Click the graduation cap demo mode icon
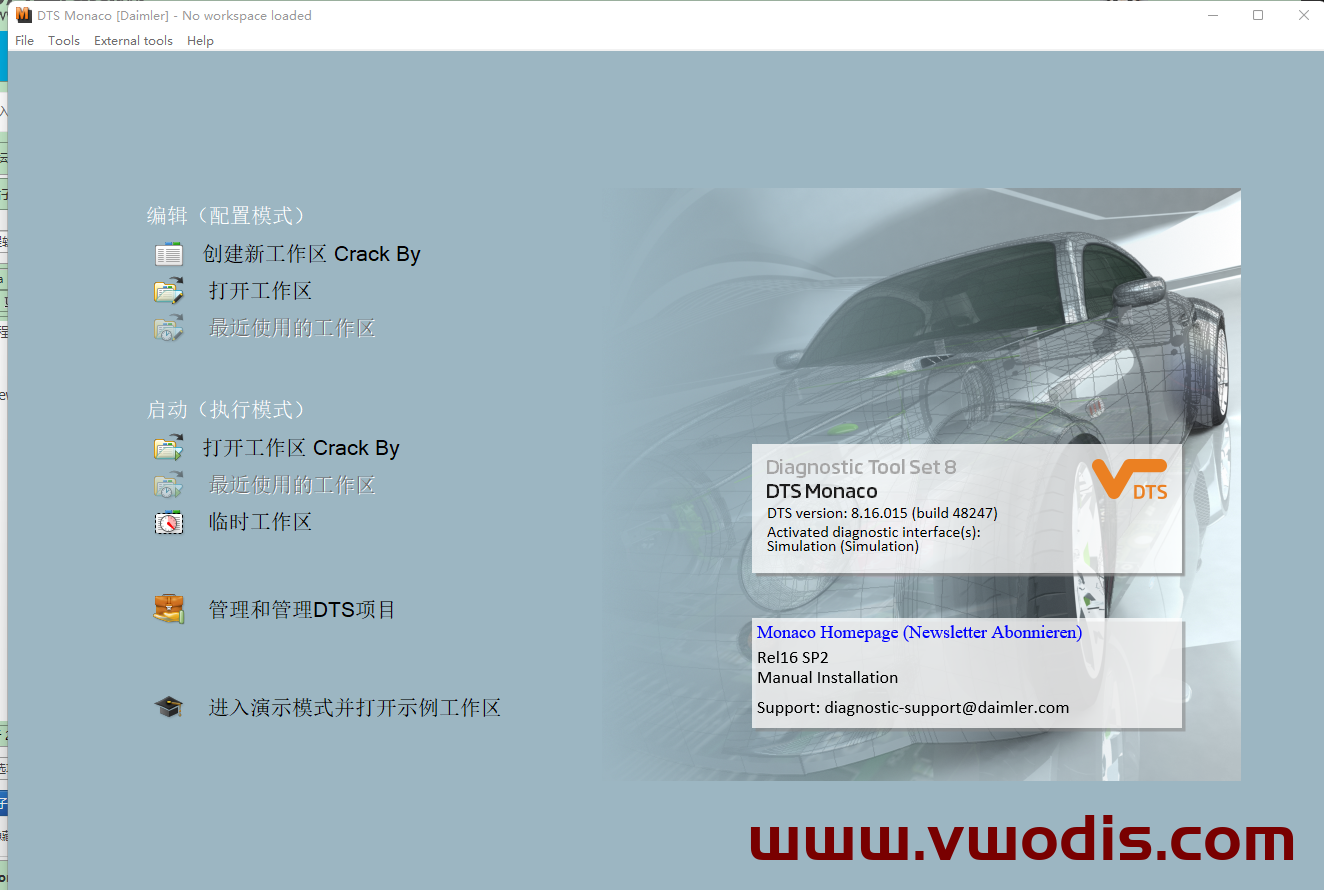1324x890 pixels. 169,708
